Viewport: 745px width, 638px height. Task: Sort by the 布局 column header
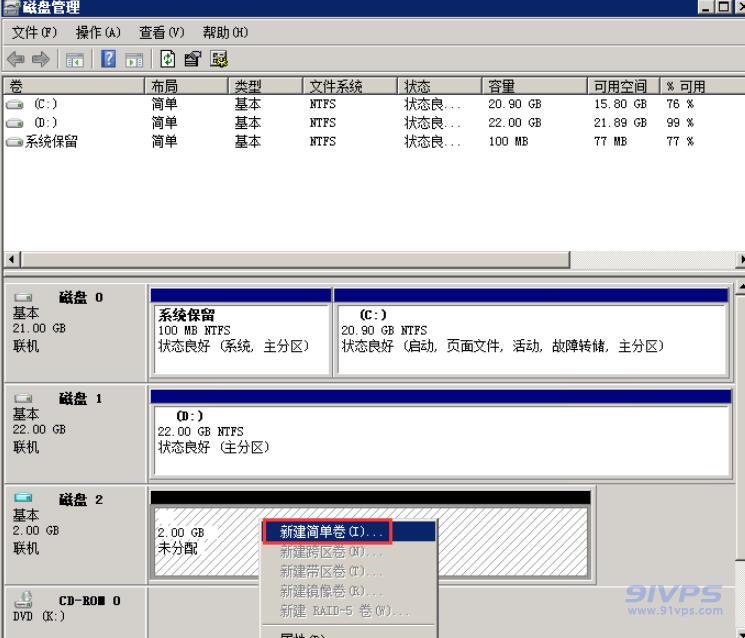click(186, 86)
